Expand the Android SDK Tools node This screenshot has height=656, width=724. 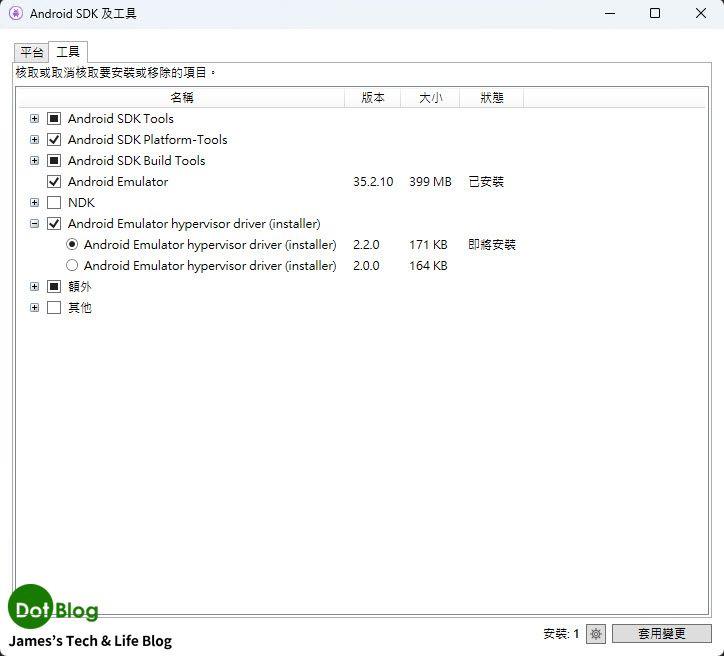click(34, 119)
